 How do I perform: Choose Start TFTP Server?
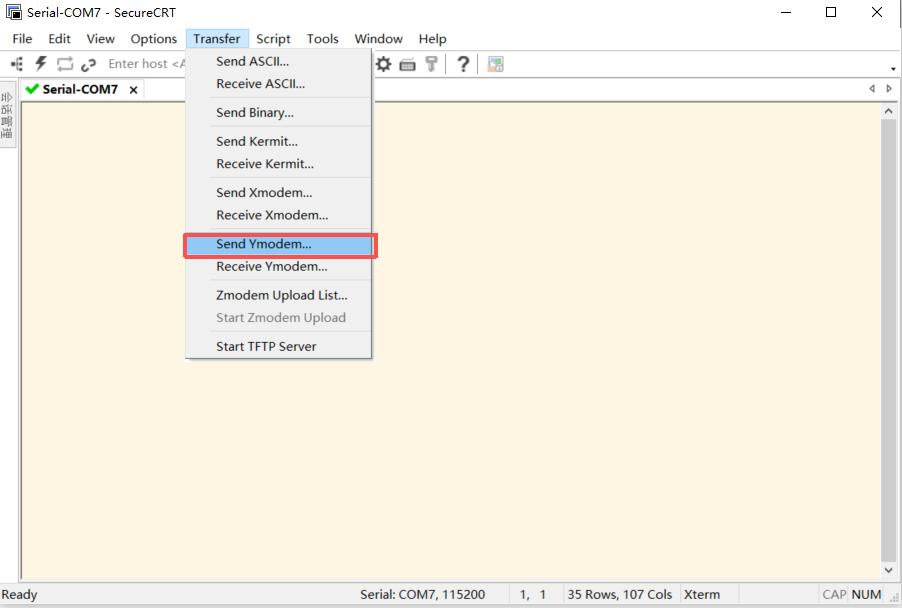(x=279, y=347)
